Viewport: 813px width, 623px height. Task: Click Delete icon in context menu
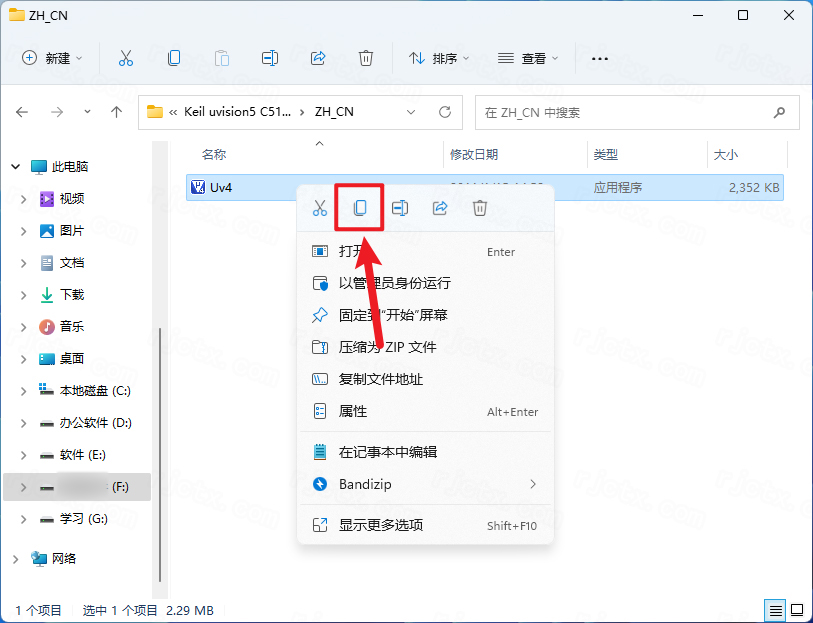click(x=480, y=208)
